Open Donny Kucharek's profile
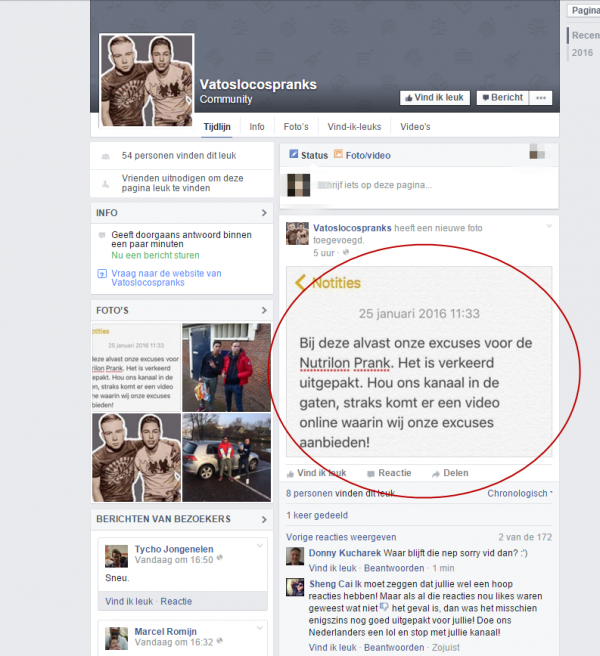 point(345,553)
